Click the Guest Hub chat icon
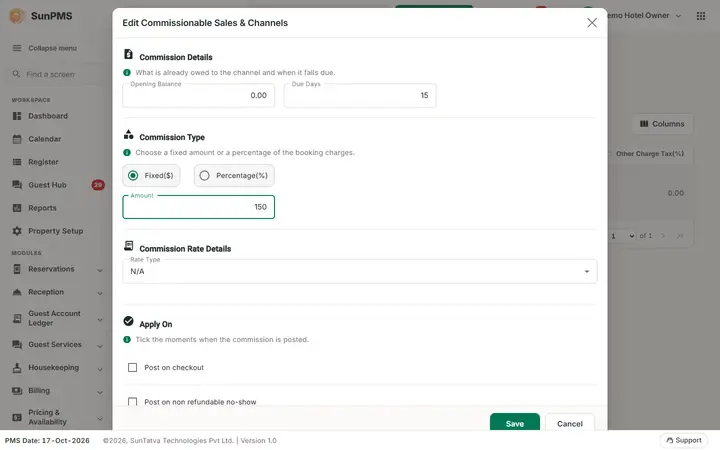This screenshot has height=450, width=720. point(17,185)
